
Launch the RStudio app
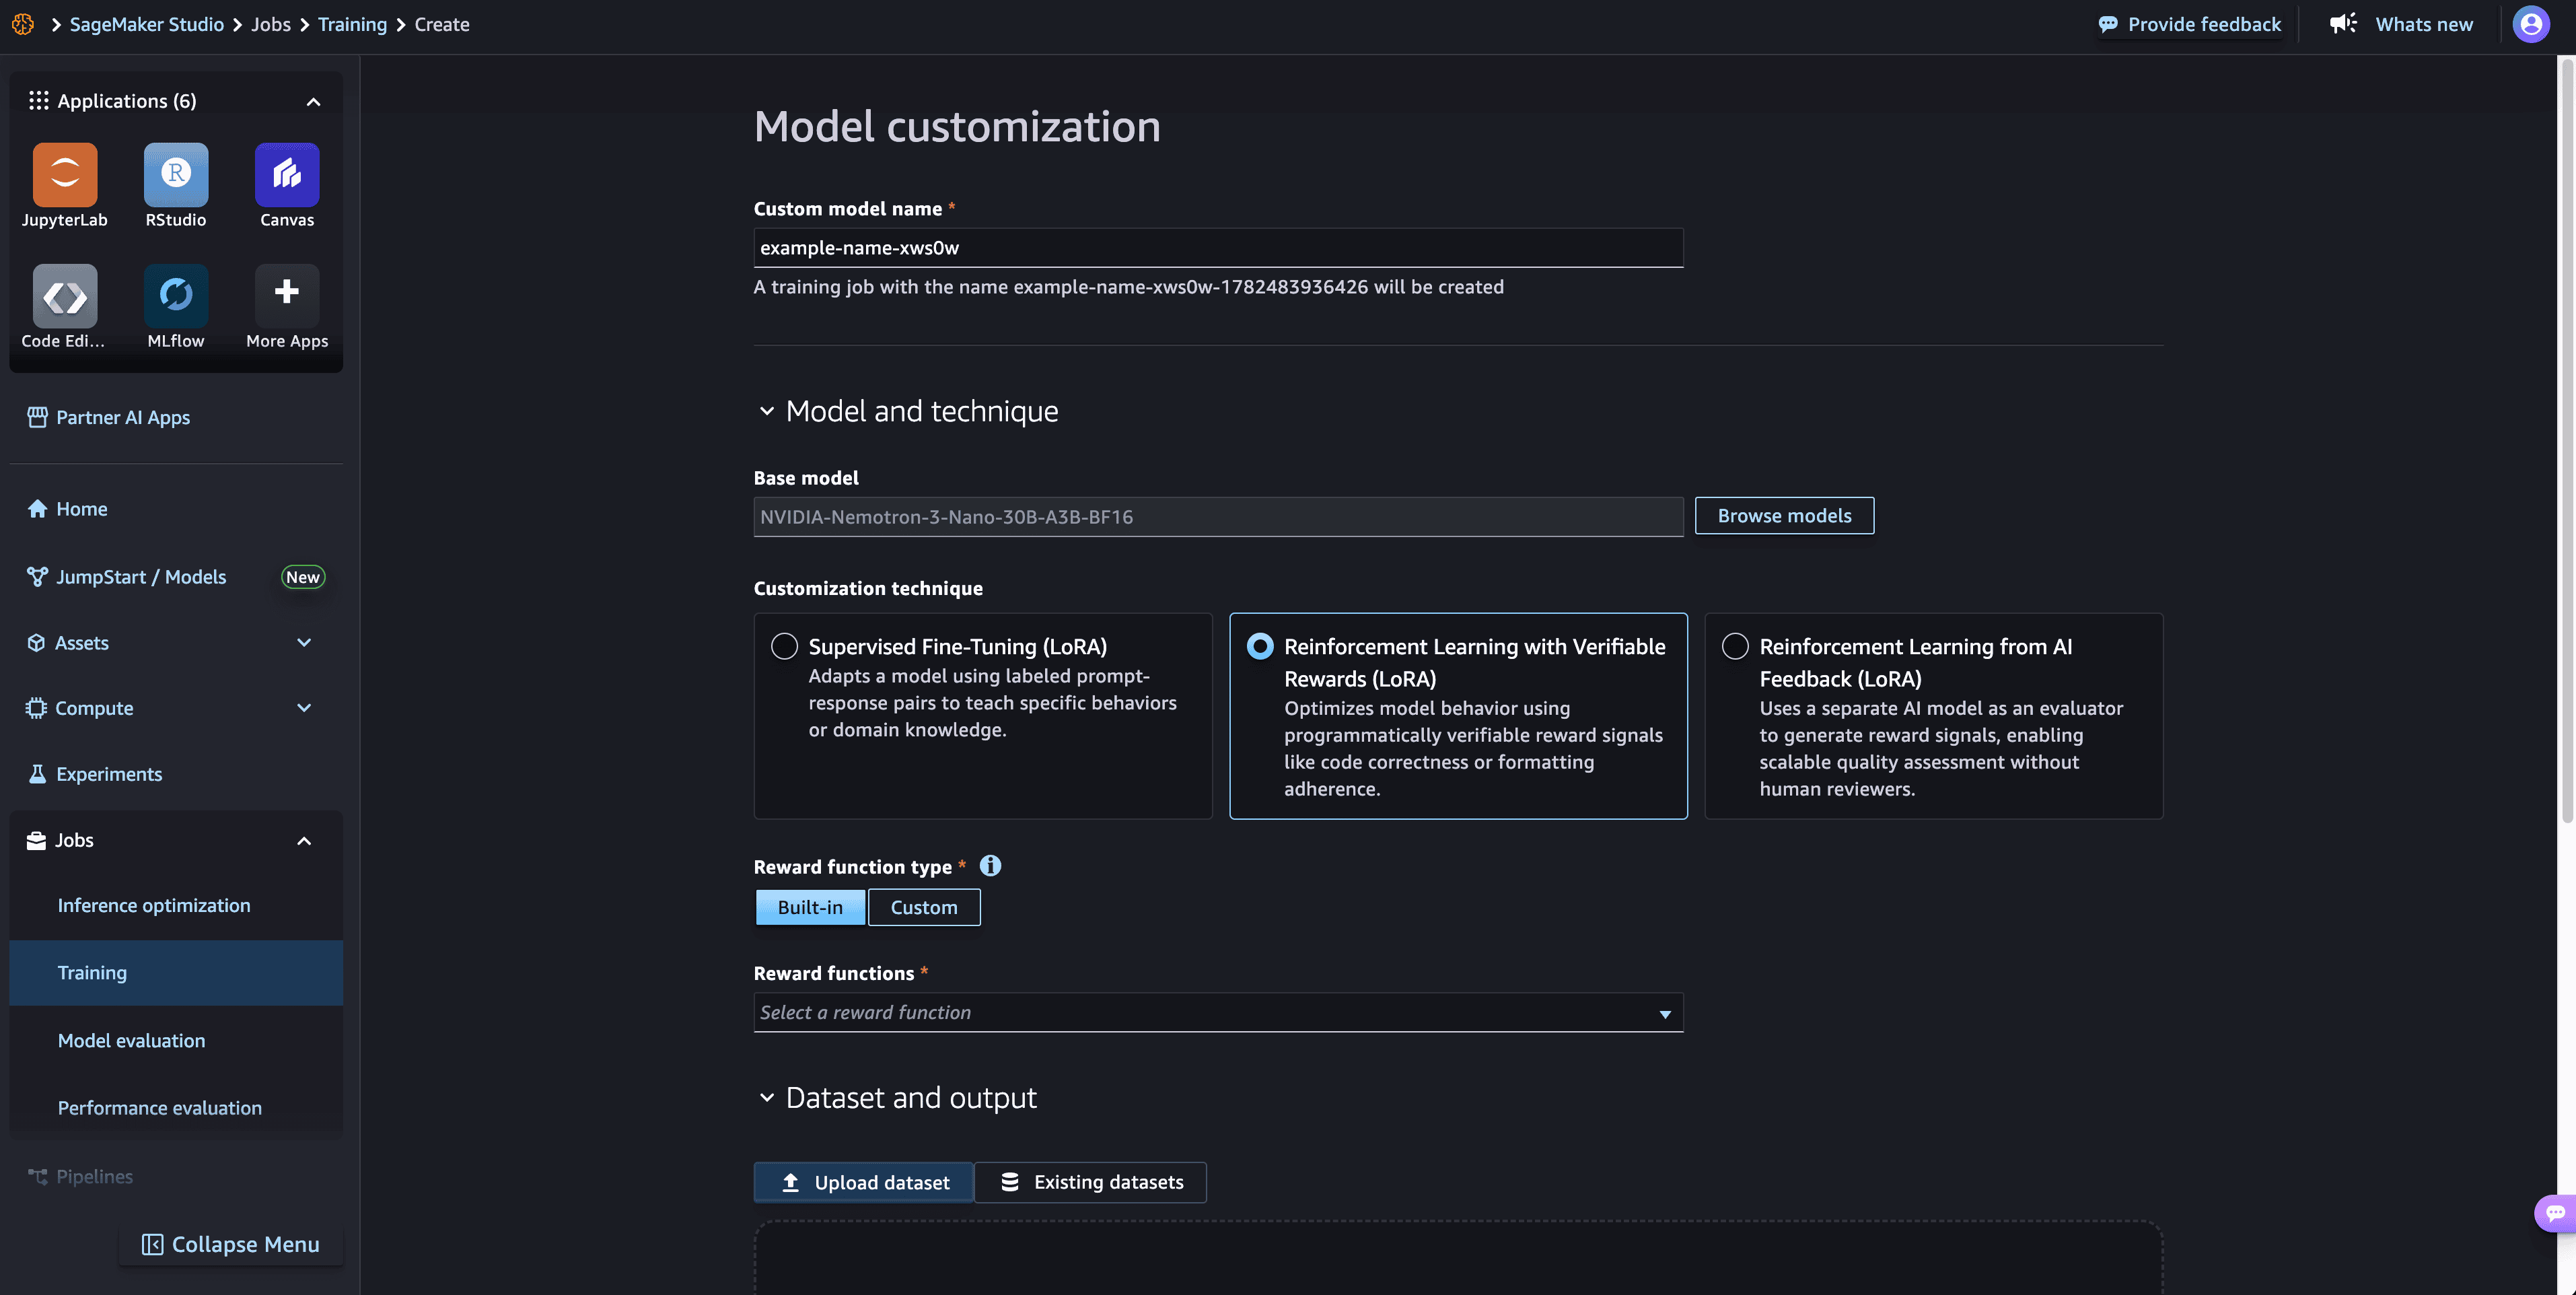[x=176, y=175]
